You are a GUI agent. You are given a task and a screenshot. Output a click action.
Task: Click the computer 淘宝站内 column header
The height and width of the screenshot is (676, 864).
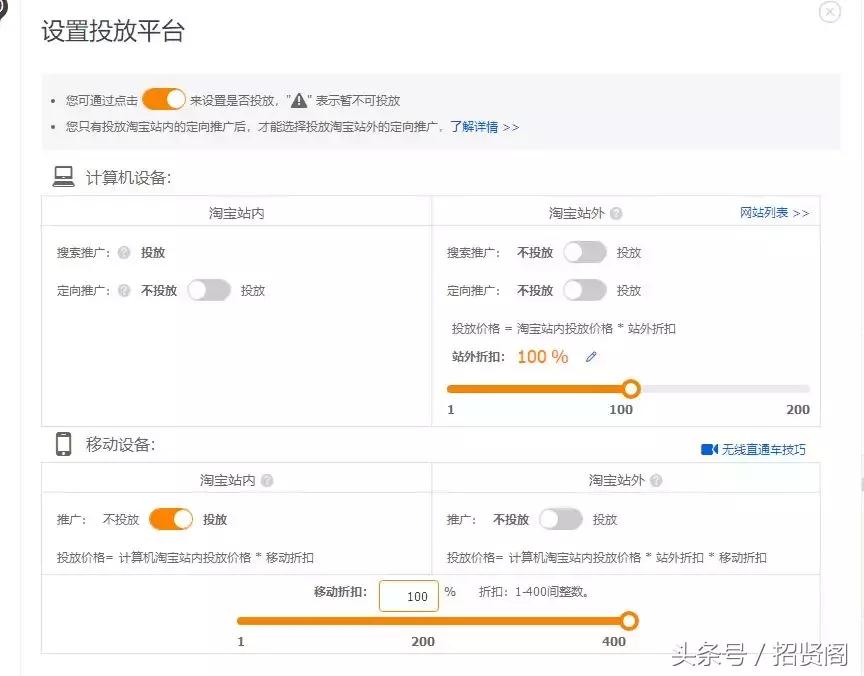pos(236,213)
